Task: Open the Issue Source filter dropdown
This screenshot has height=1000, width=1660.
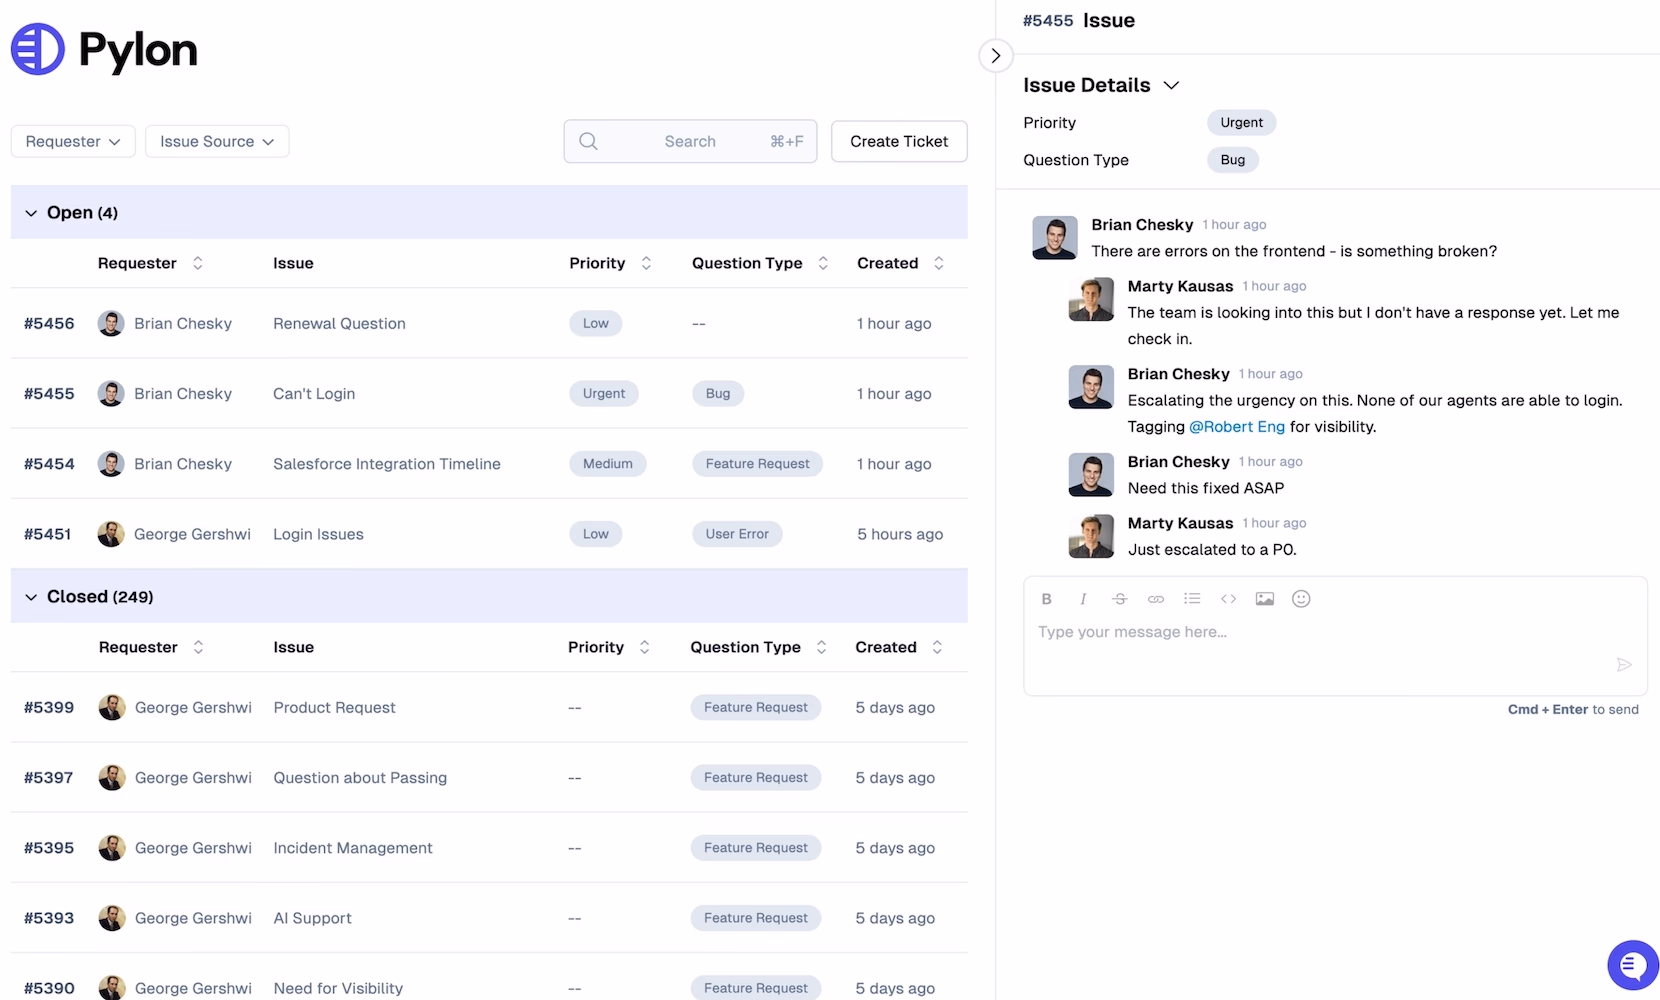Action: point(217,141)
